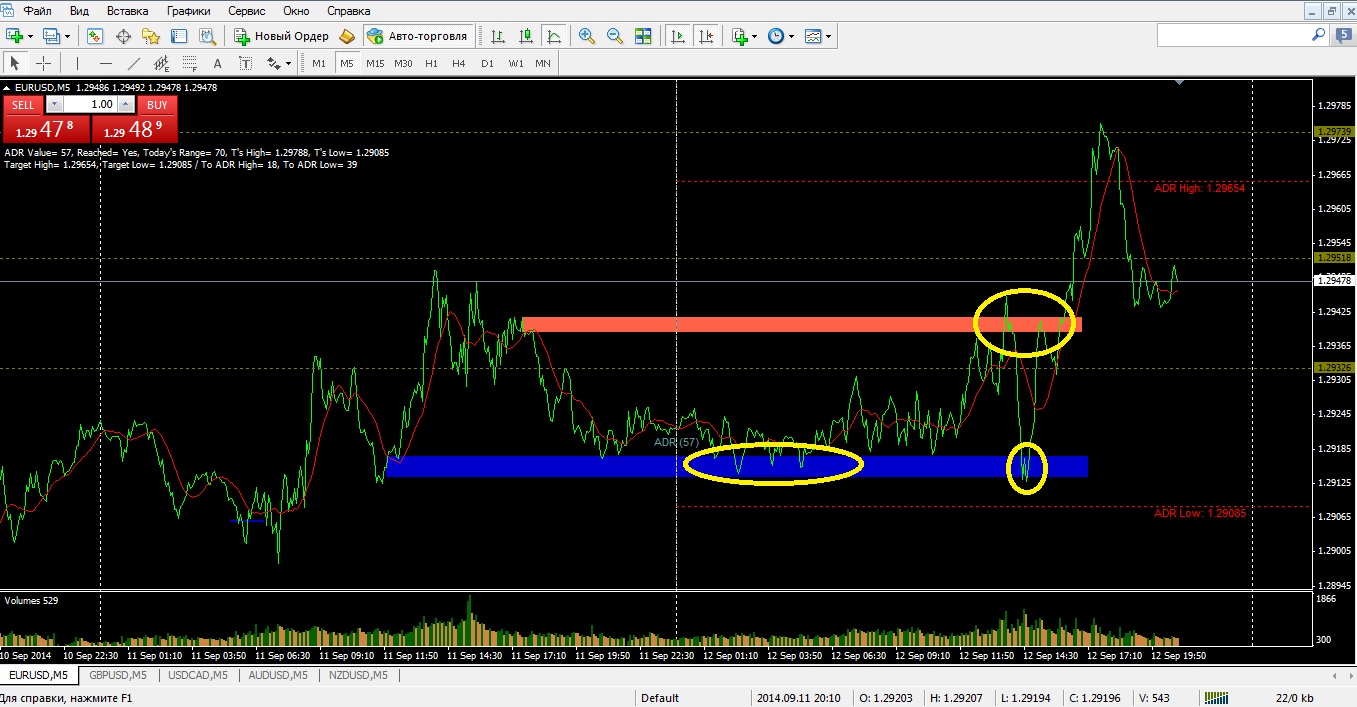Select the Trendline tool

(134, 63)
